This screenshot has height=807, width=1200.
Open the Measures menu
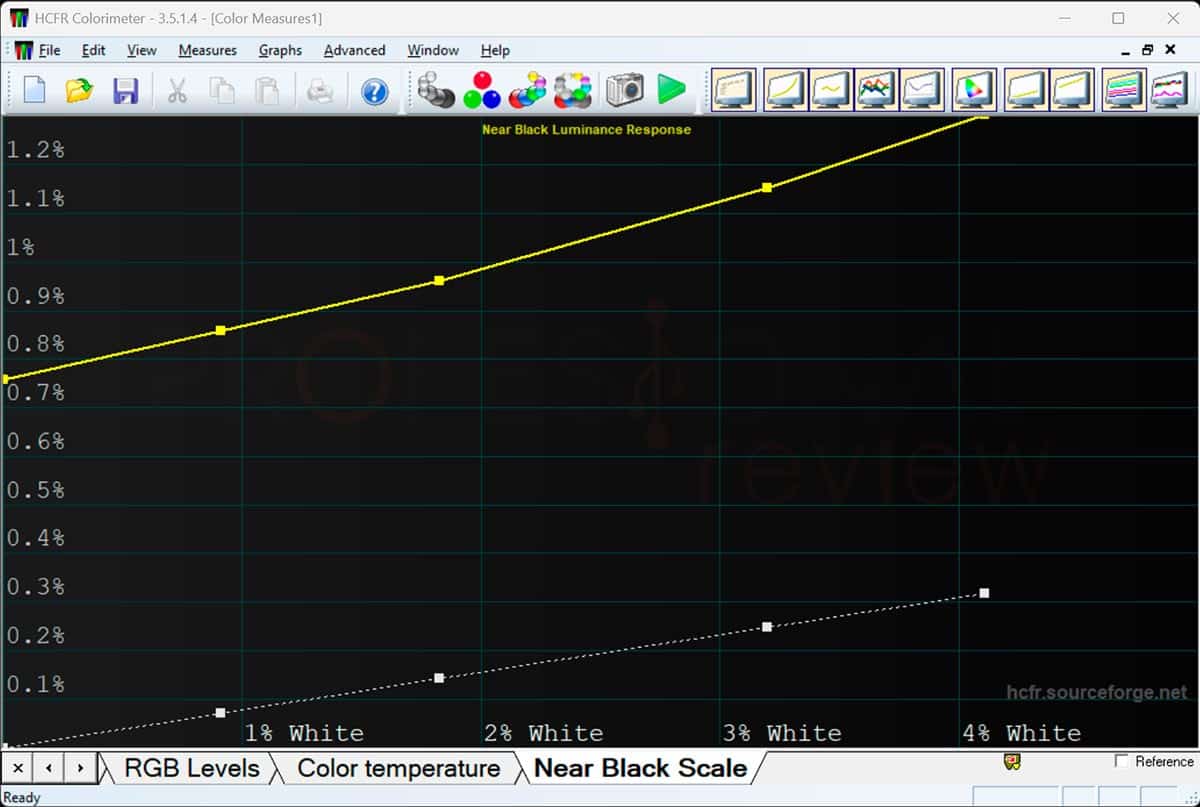(208, 50)
